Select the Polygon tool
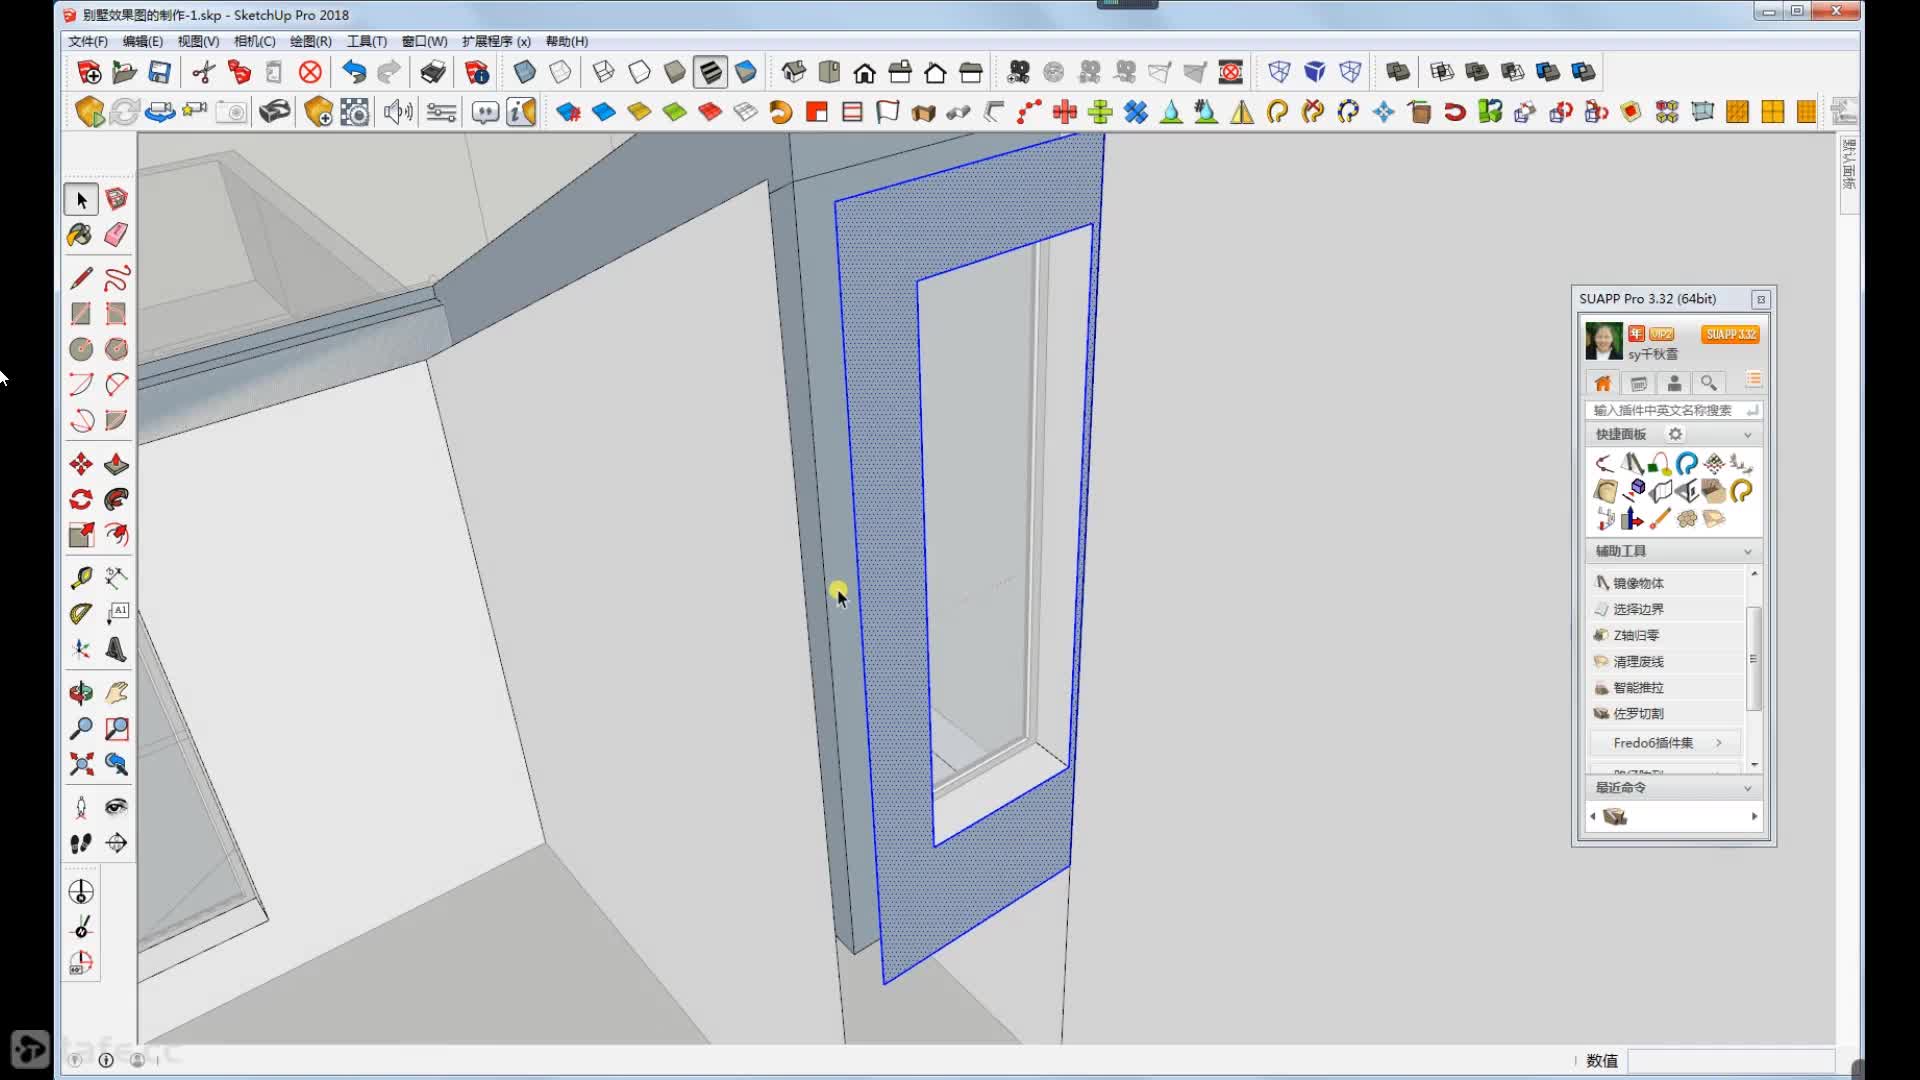Viewport: 1920px width, 1080px height. tap(116, 349)
